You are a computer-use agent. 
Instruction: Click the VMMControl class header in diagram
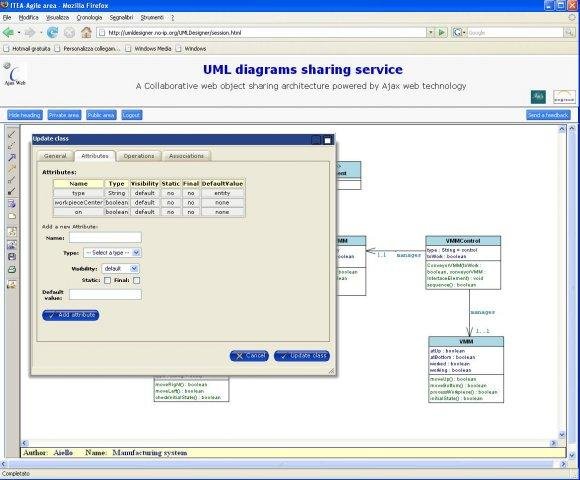click(463, 241)
